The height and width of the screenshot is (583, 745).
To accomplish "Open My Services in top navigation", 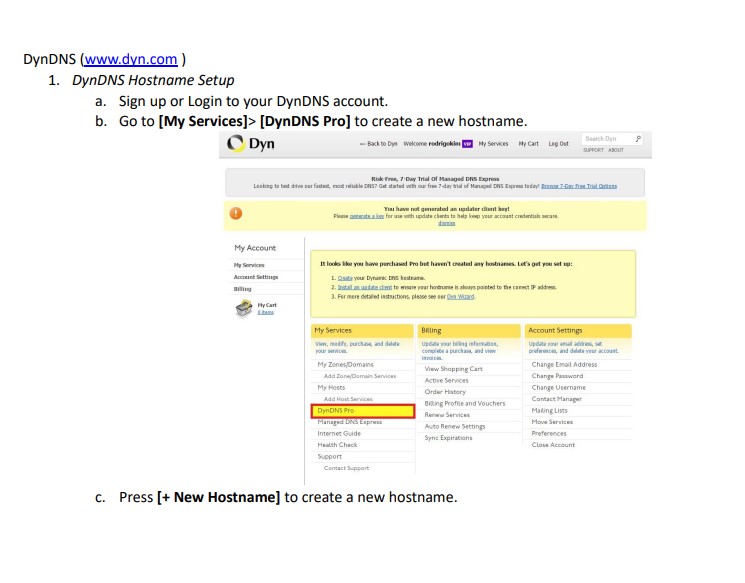I will click(493, 143).
